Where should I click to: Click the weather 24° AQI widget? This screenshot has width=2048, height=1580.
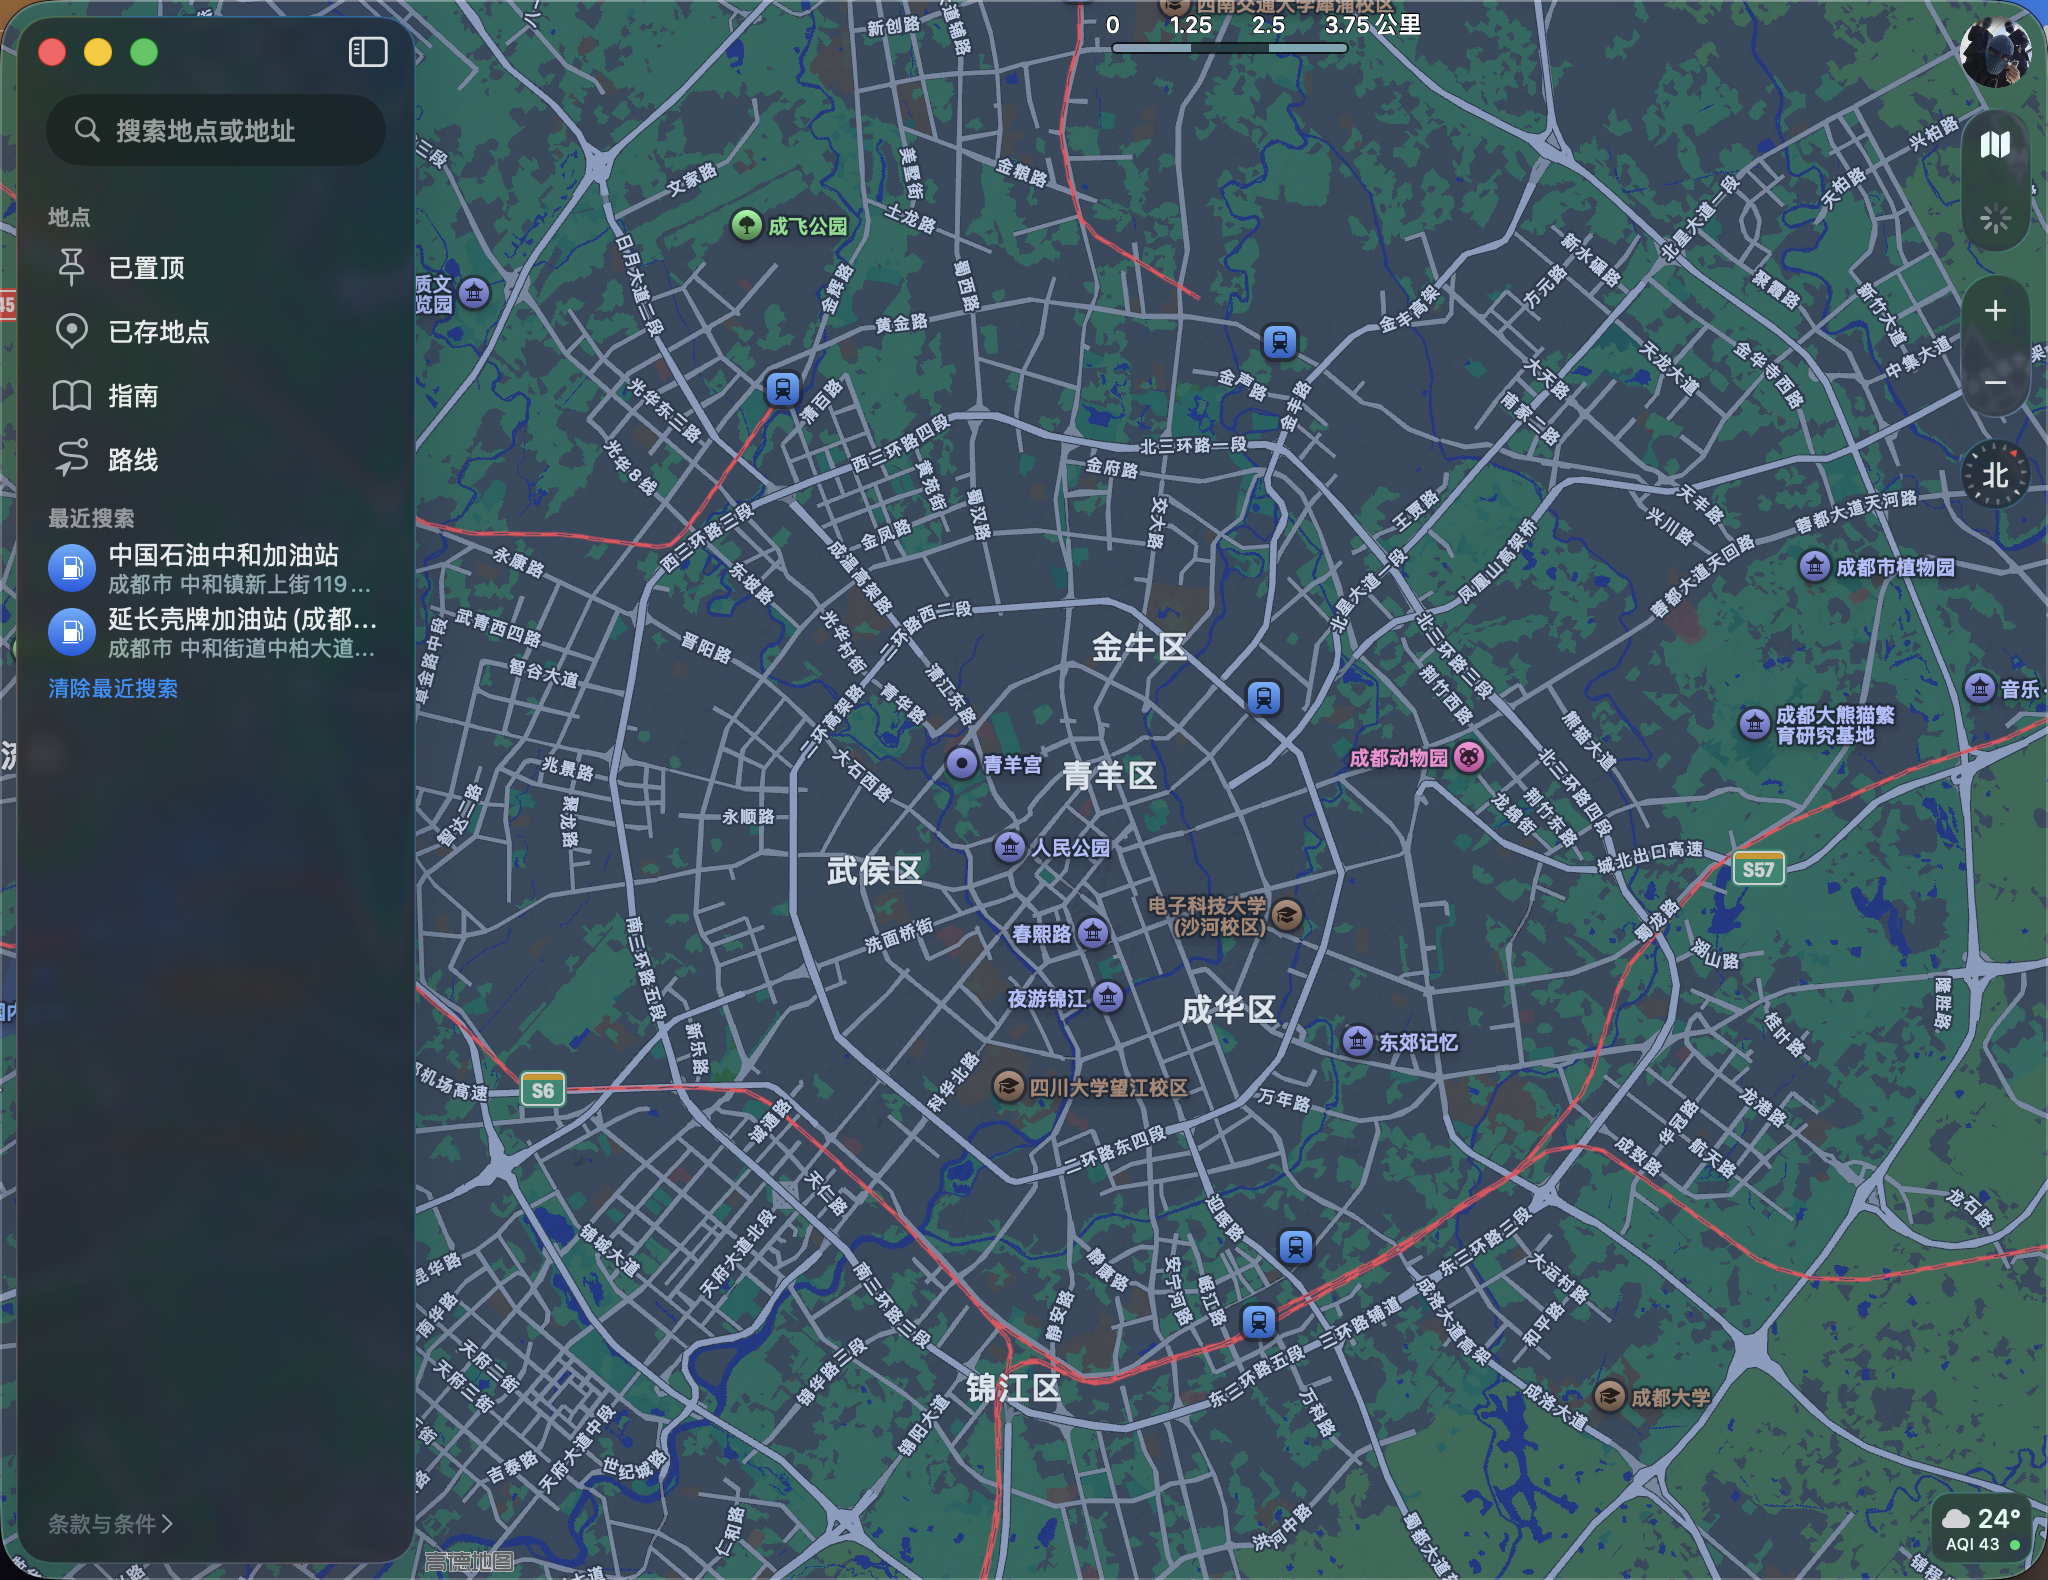pos(1982,1529)
